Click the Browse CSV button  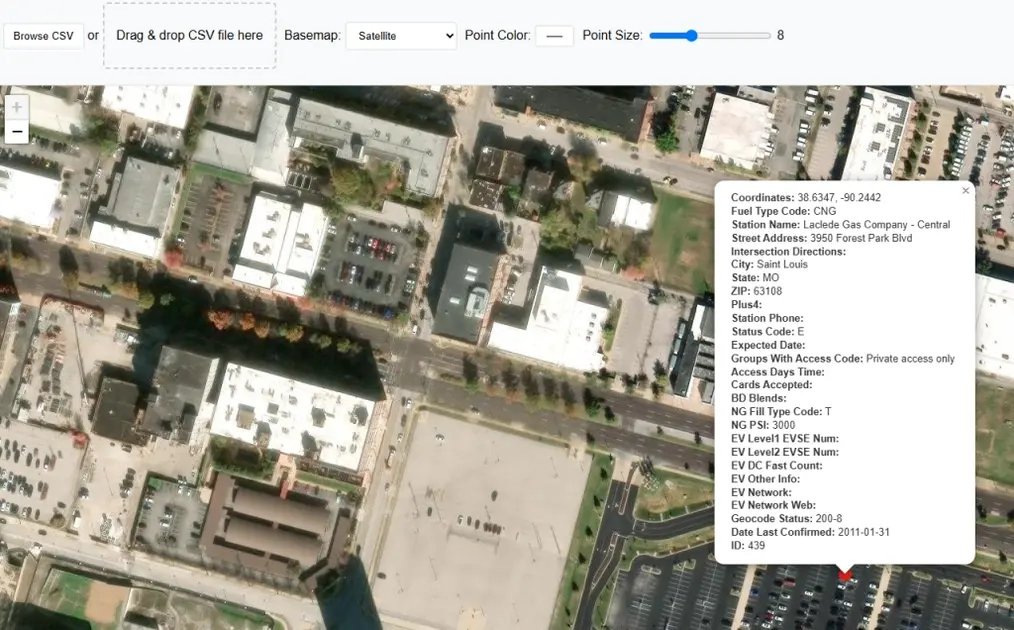click(43, 35)
